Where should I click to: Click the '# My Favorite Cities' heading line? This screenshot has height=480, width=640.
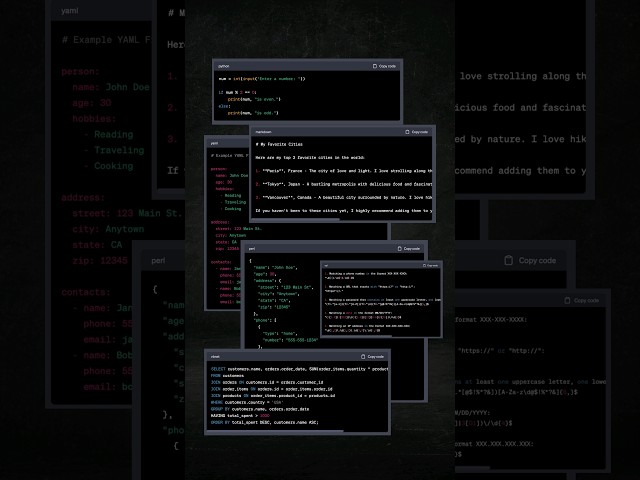279,144
